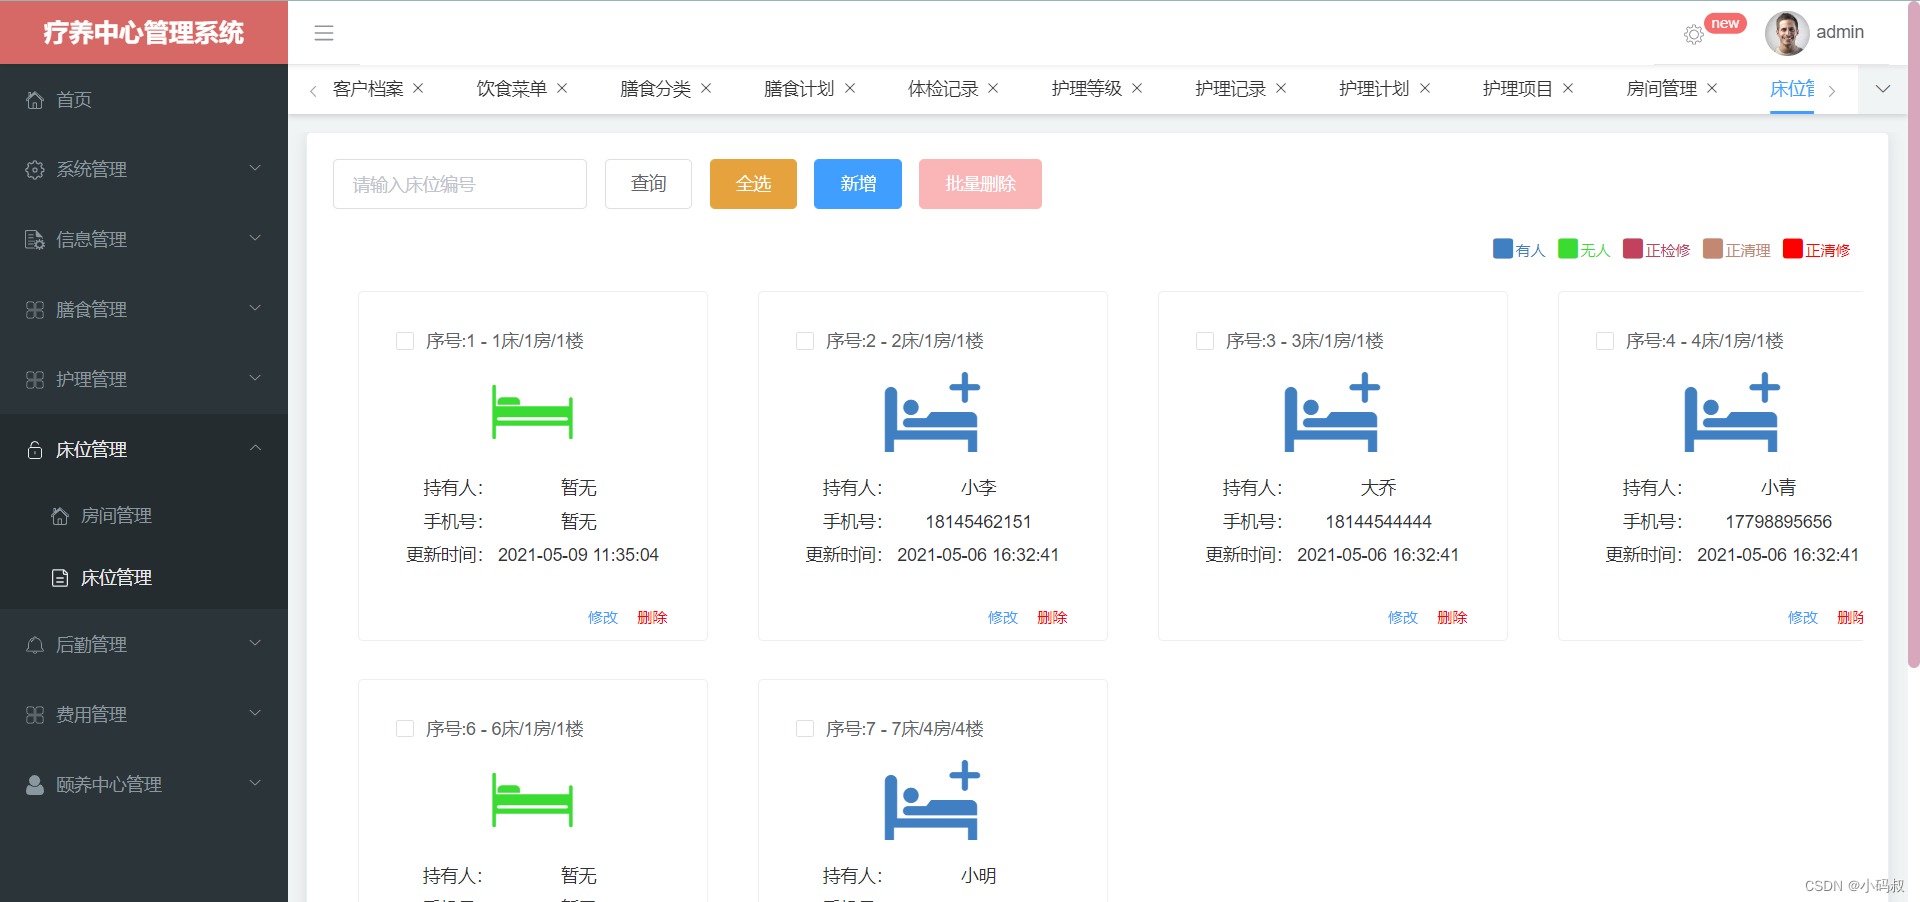Focus the 请输入床位编号 search field

pos(460,184)
